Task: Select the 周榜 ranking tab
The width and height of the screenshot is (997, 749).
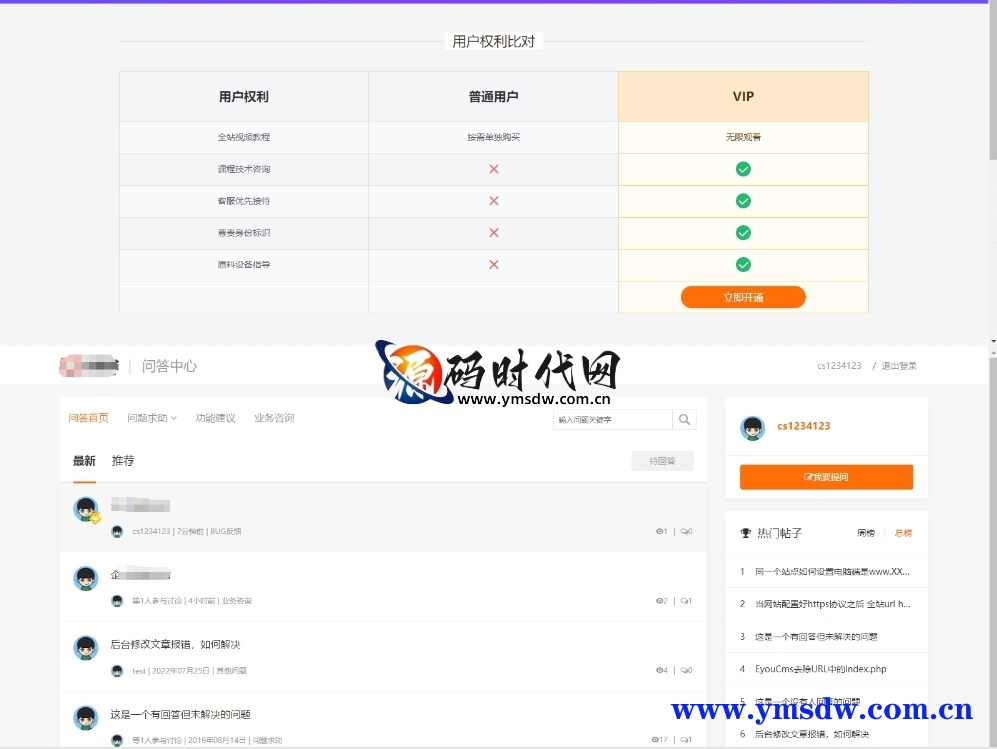Action: click(866, 533)
